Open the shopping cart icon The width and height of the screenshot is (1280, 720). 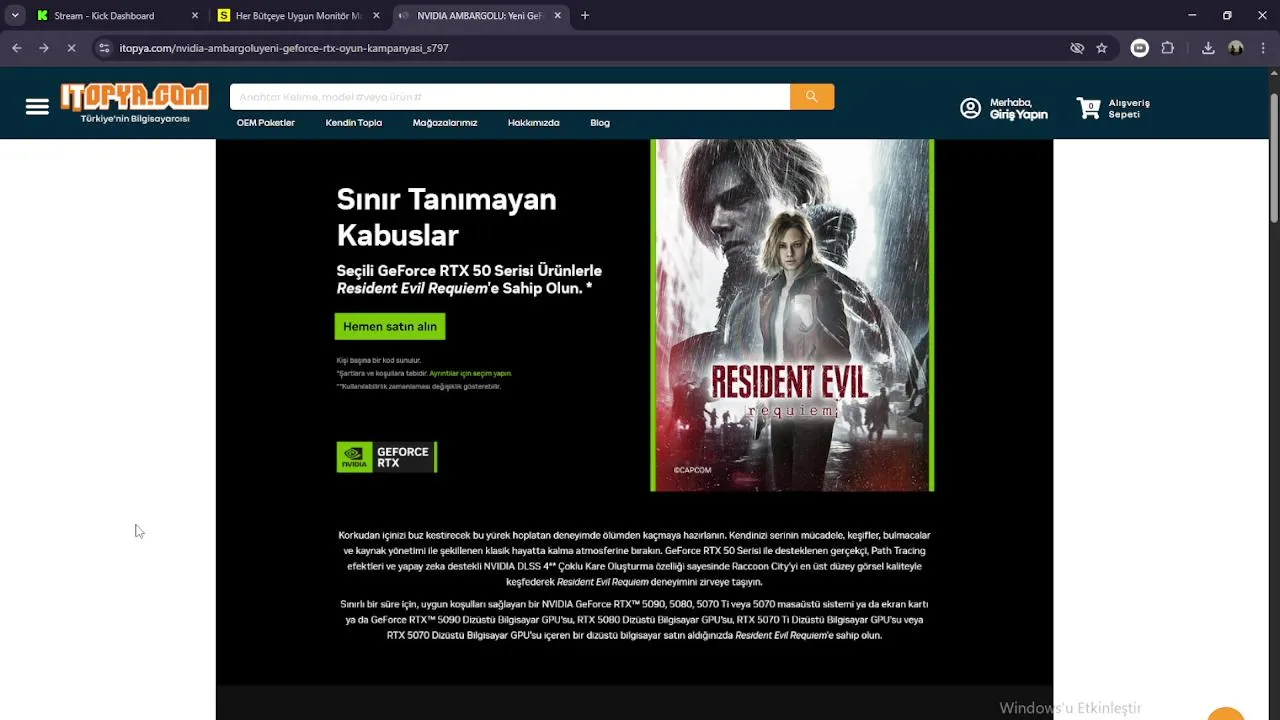[1088, 108]
